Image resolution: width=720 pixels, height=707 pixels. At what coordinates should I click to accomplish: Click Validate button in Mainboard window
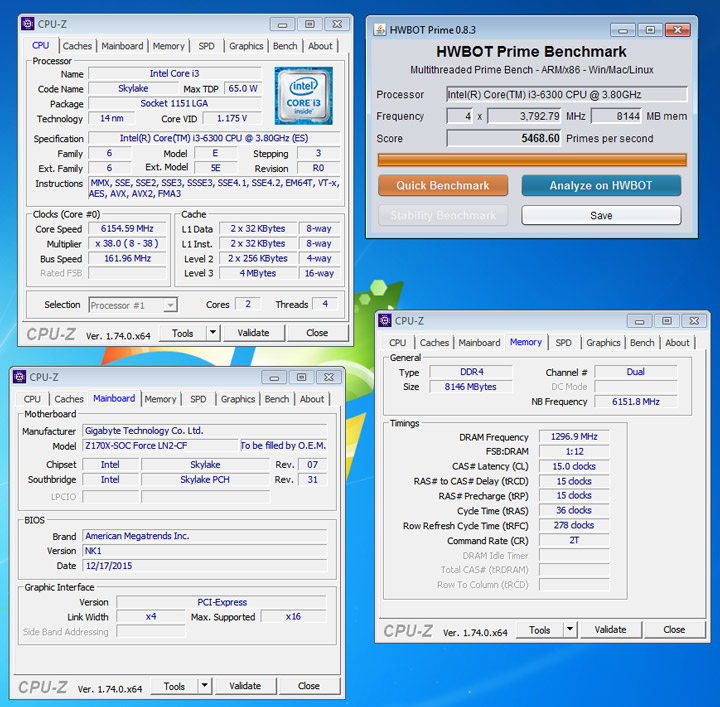[245, 685]
